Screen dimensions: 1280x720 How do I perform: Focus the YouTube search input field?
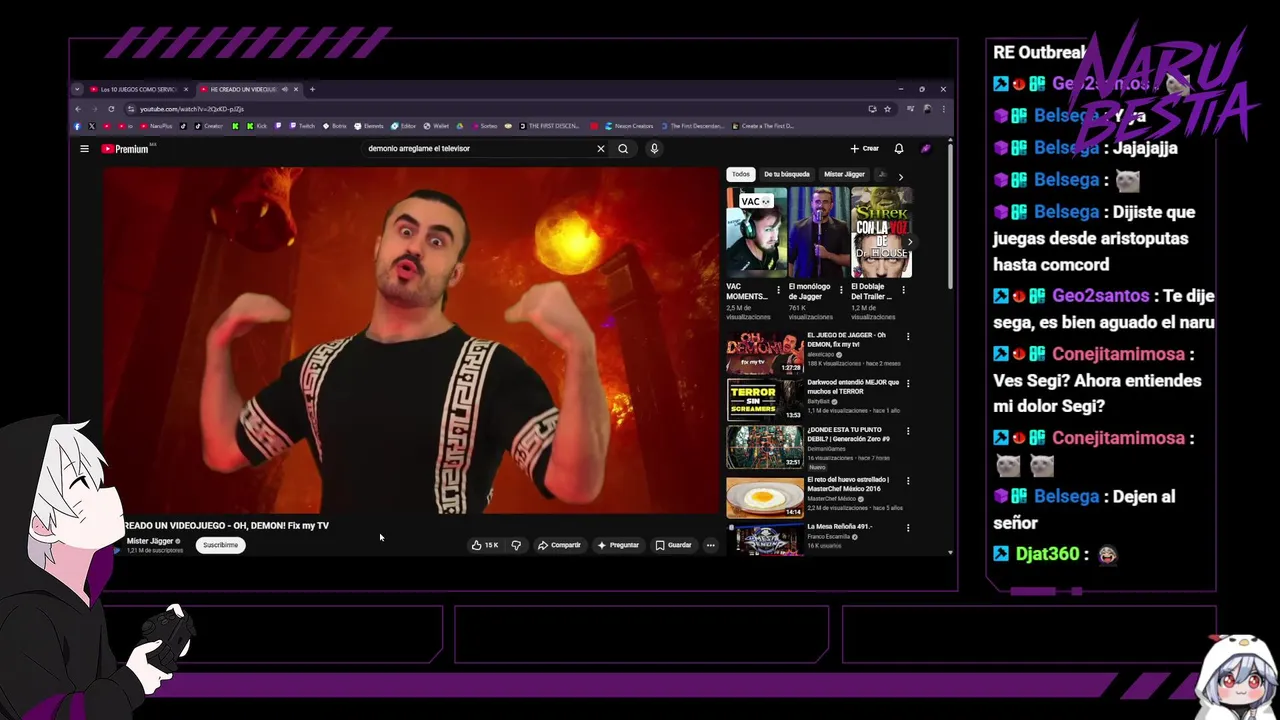pos(478,149)
